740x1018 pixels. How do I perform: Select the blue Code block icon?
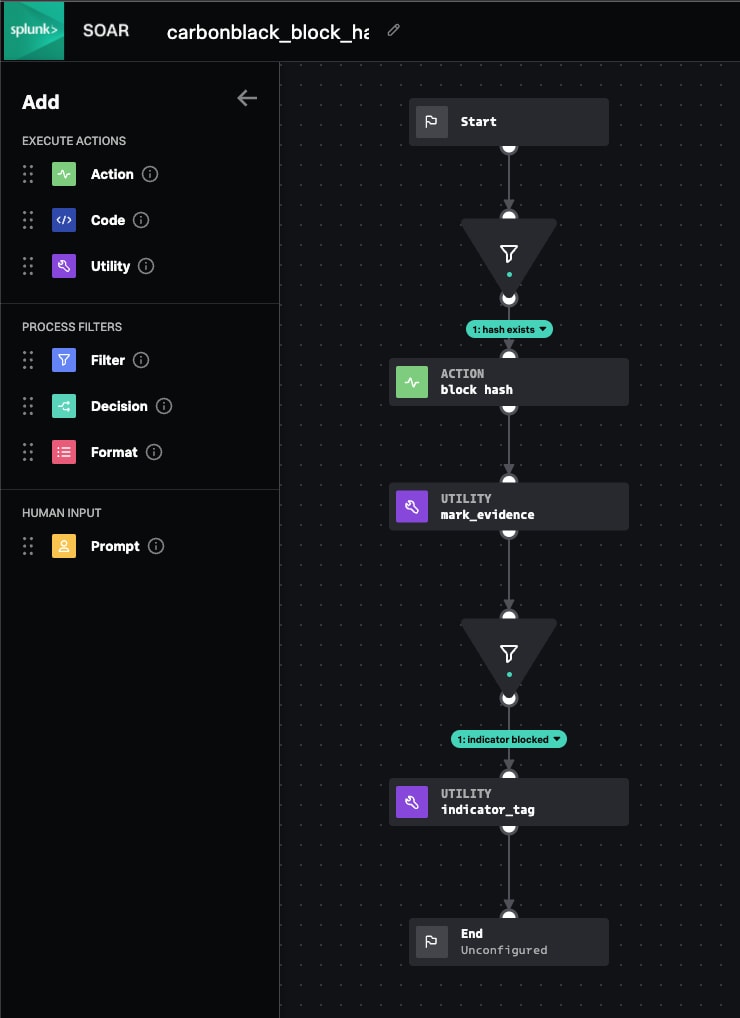(64, 220)
